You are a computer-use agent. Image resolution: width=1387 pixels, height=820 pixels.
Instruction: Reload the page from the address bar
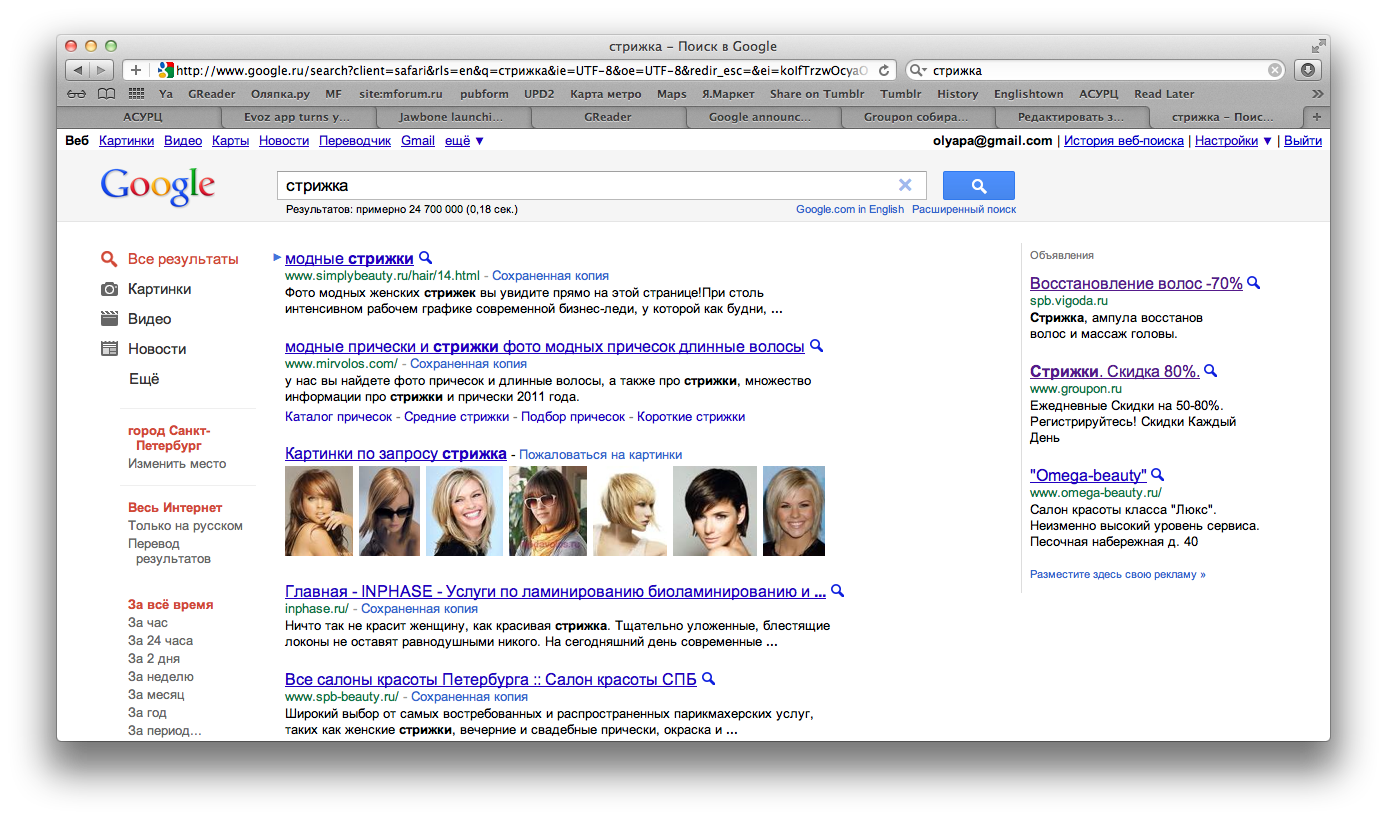(x=882, y=71)
